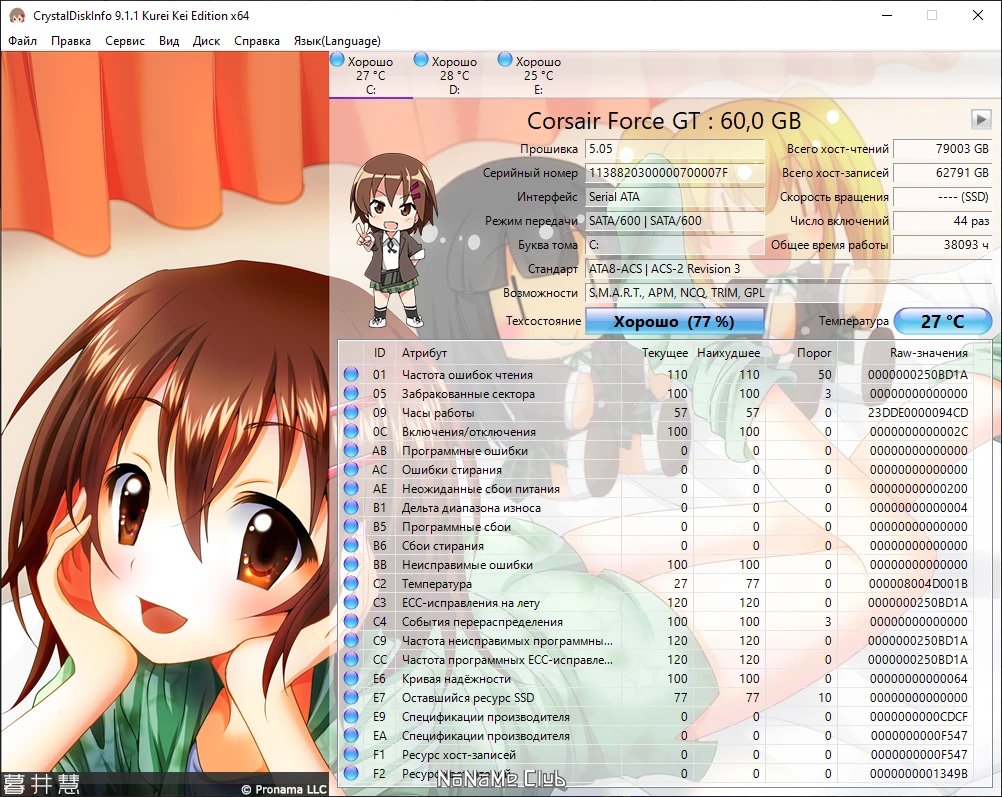
Task: Click status orb for attribute EA
Action: (351, 735)
